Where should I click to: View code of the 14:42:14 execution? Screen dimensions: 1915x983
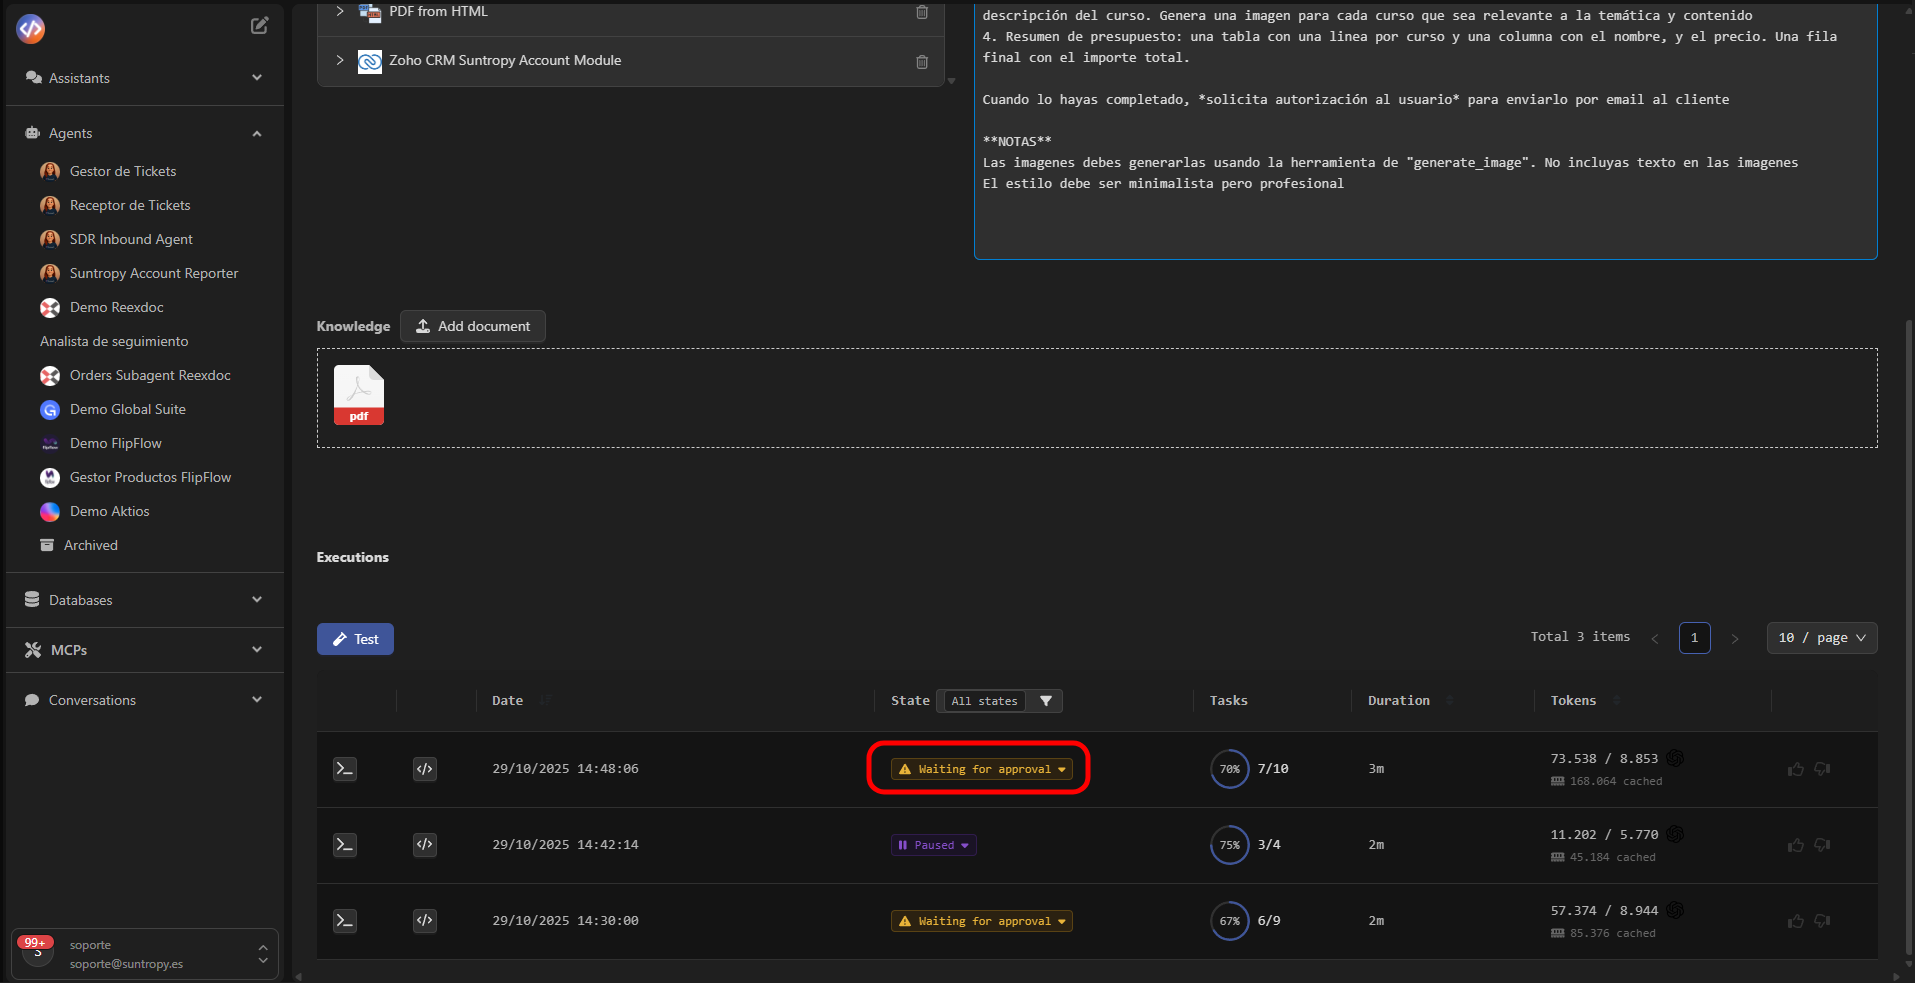(425, 845)
